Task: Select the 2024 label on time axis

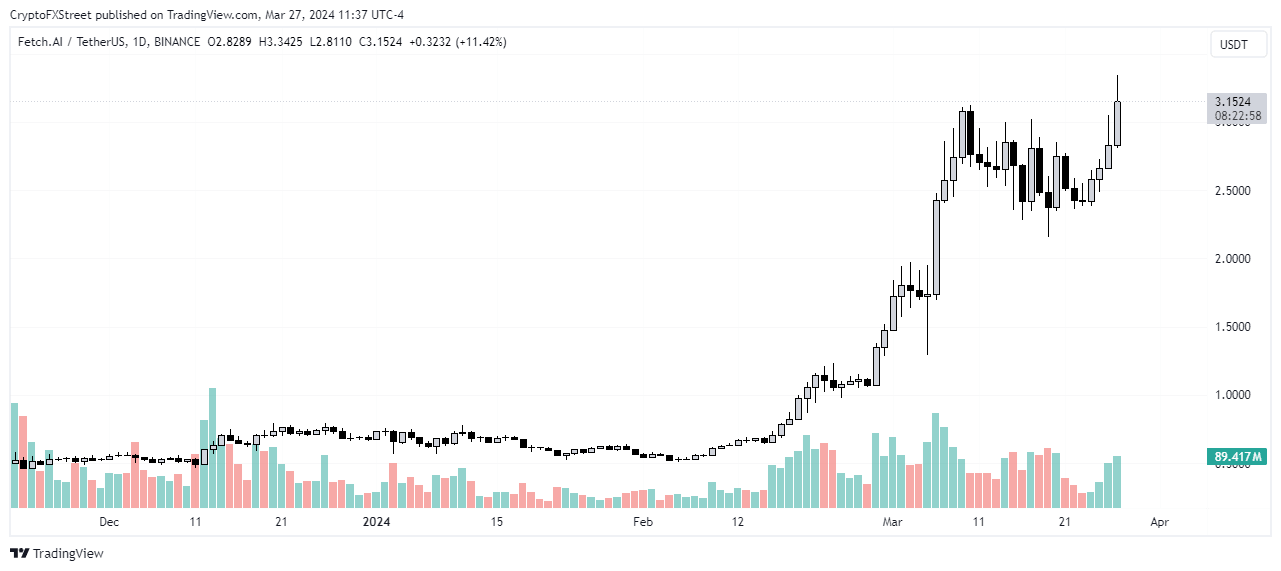Action: [x=376, y=522]
